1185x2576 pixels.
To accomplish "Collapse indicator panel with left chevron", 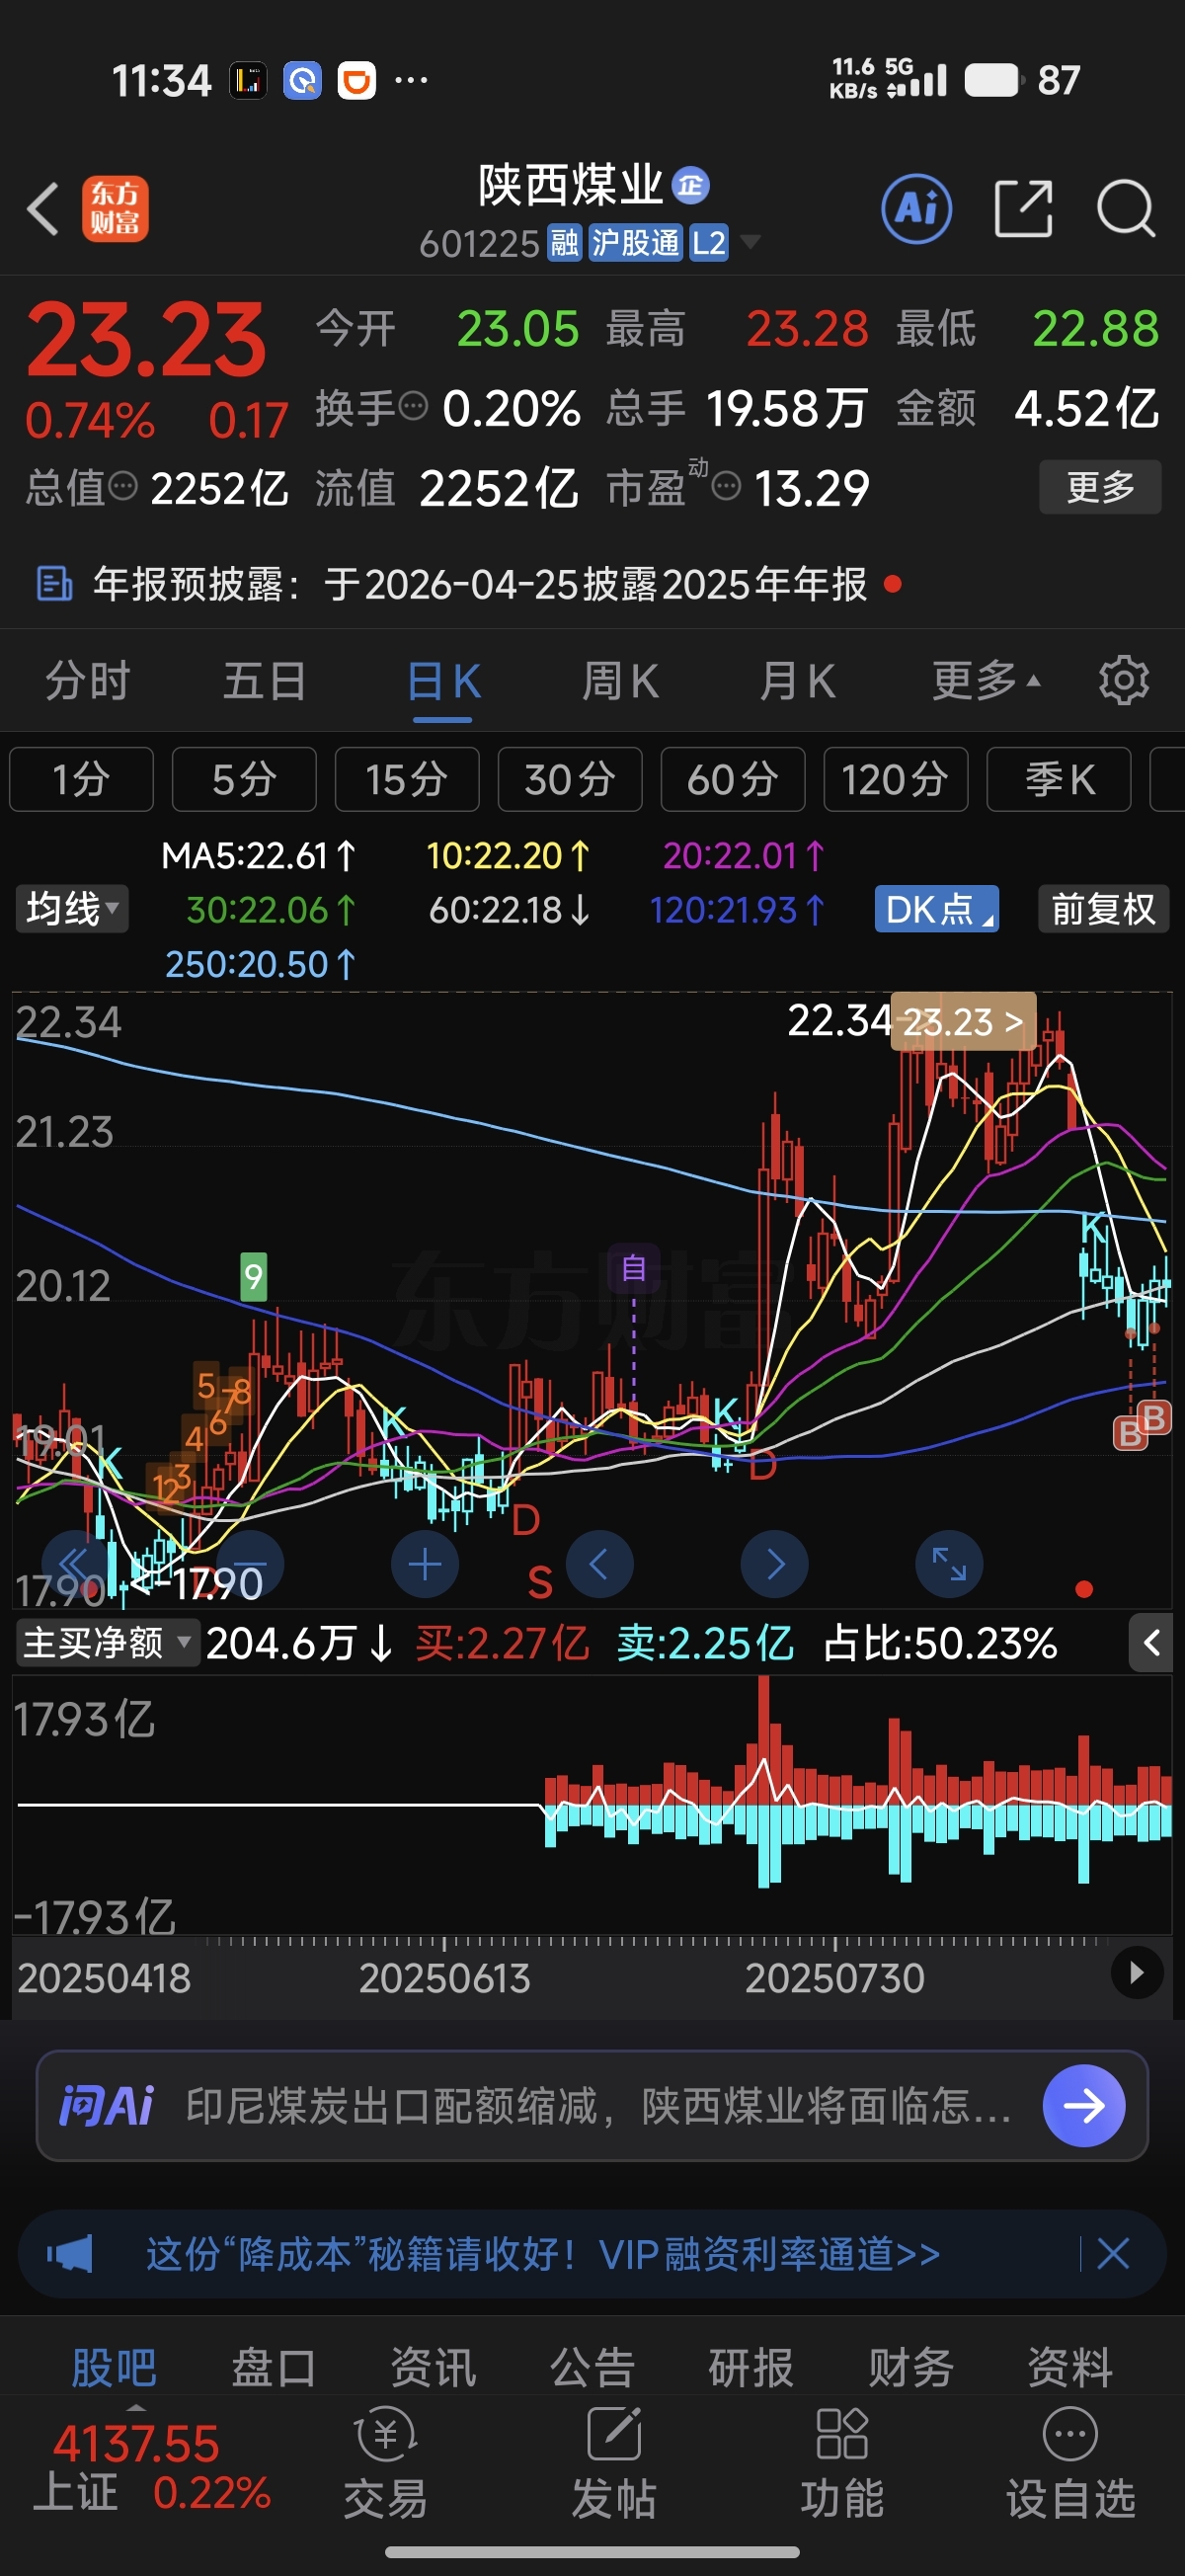I will 1151,1642.
